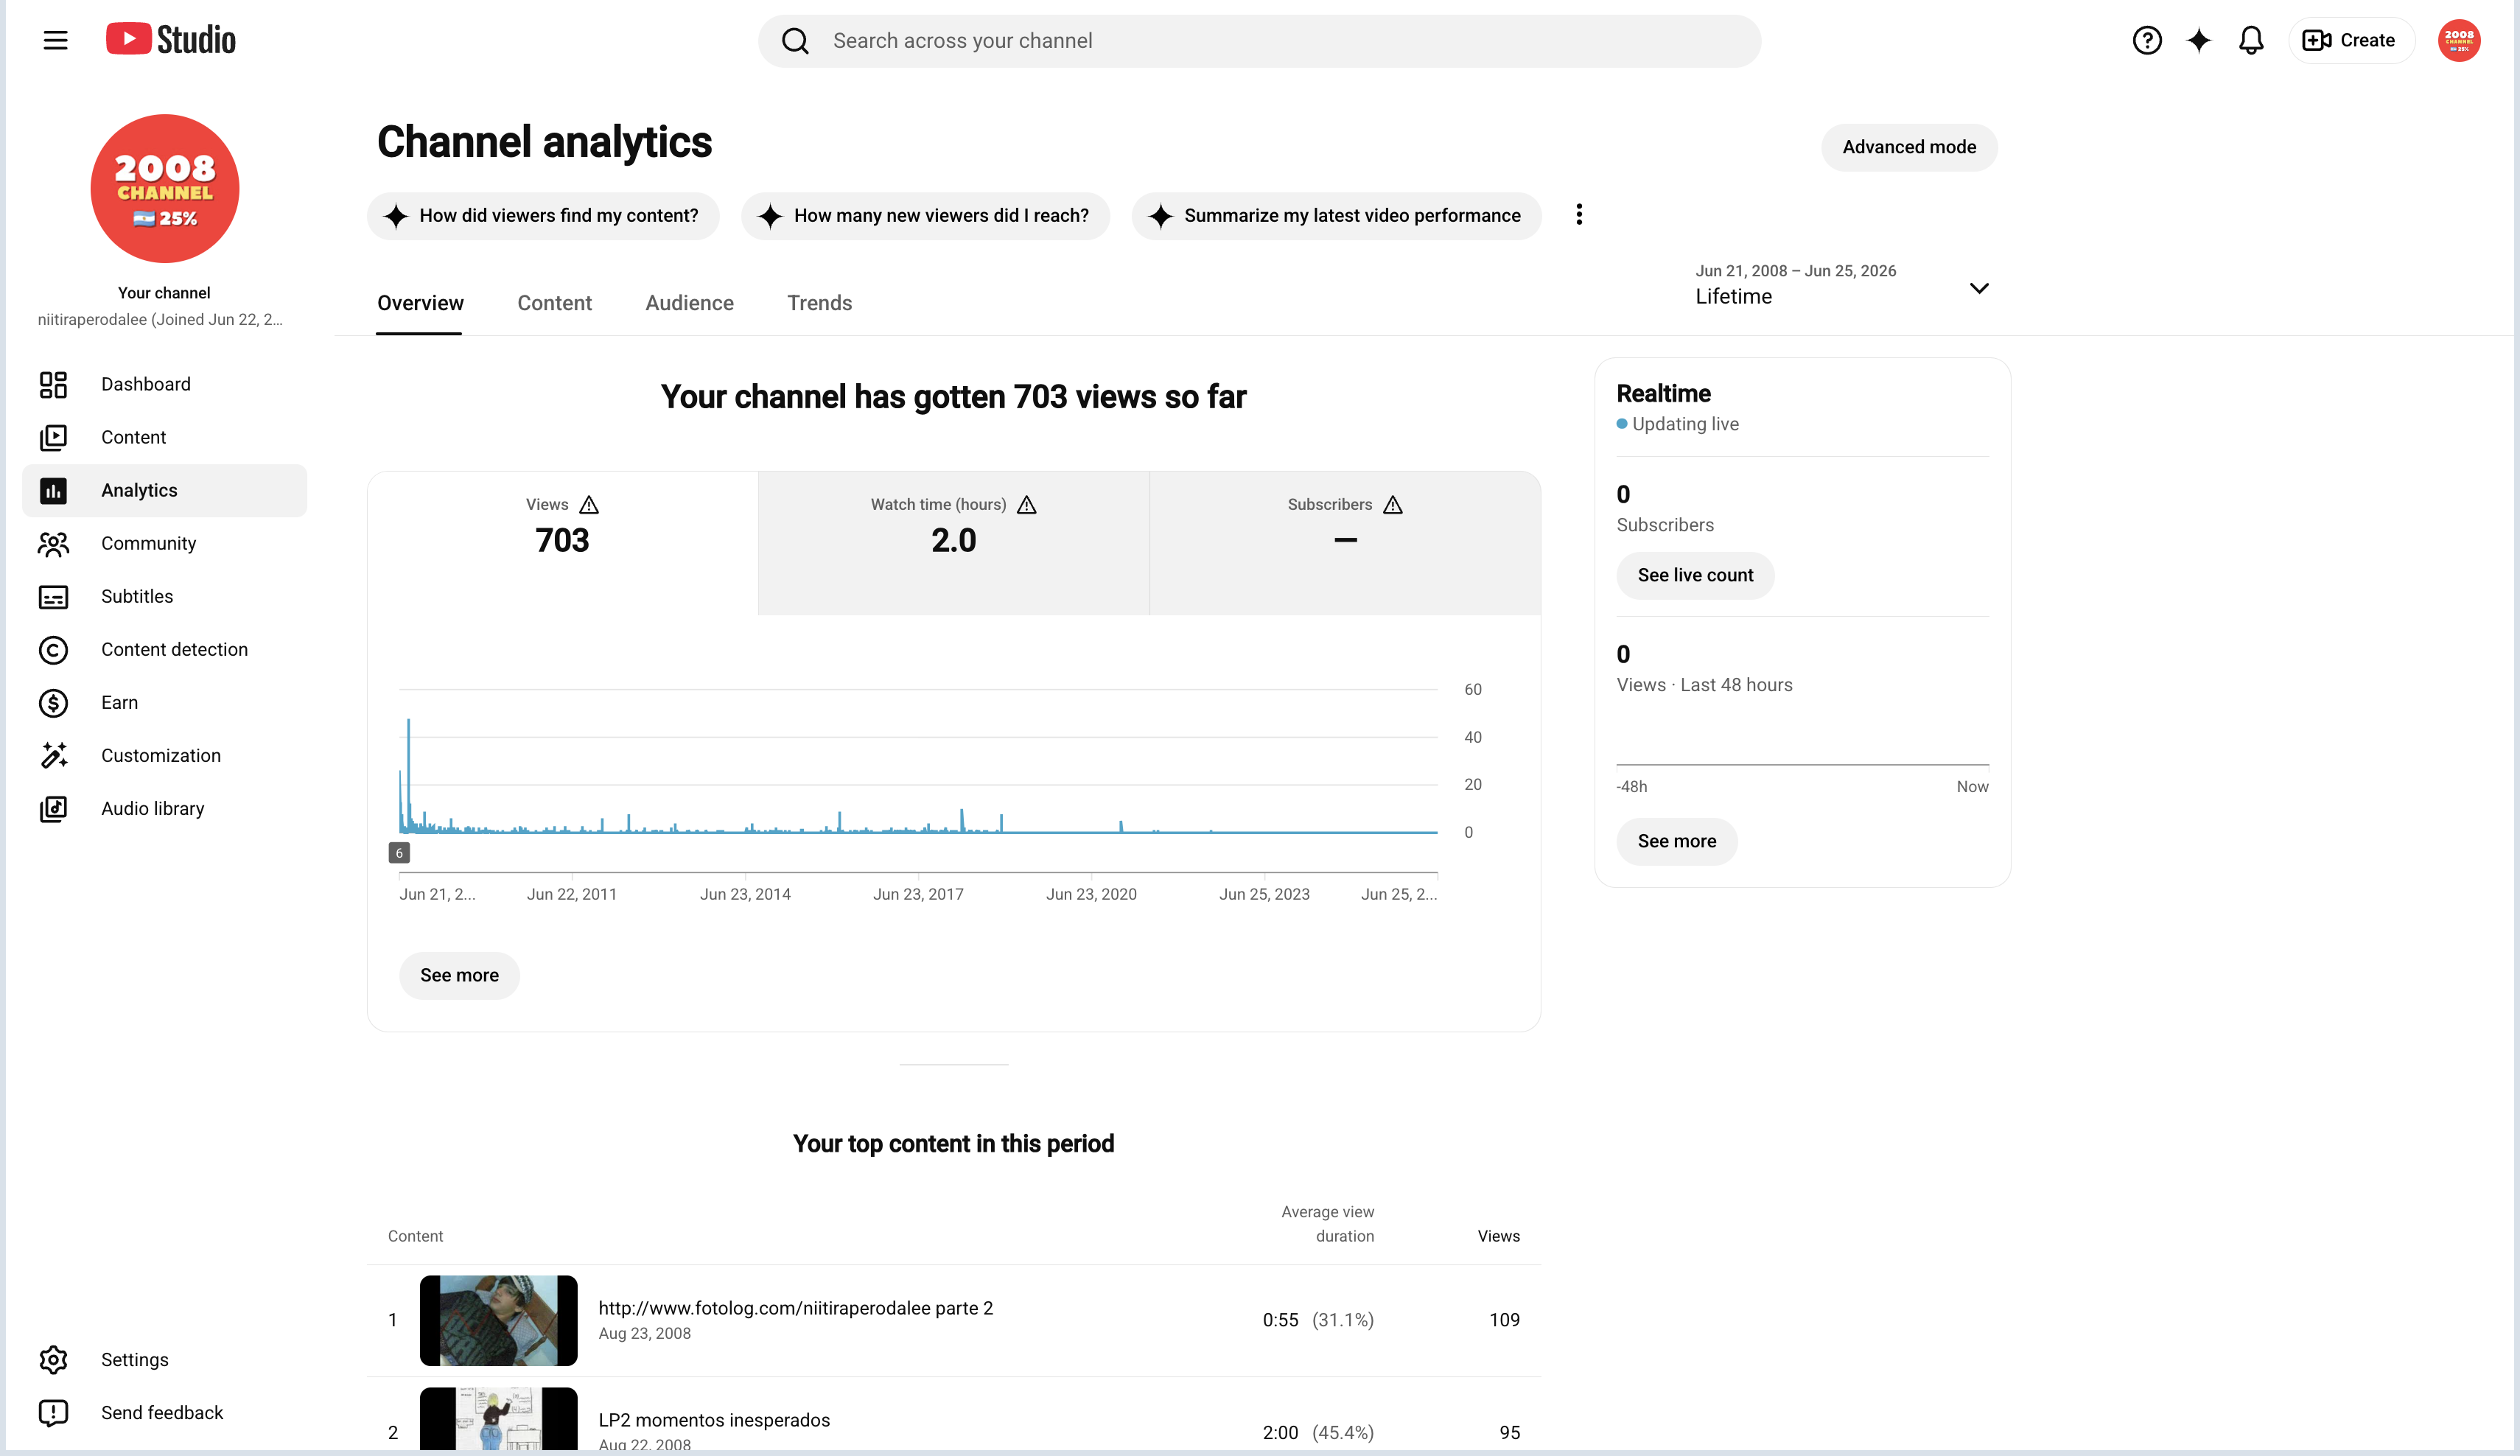Click the Send feedback icon

53,1412
